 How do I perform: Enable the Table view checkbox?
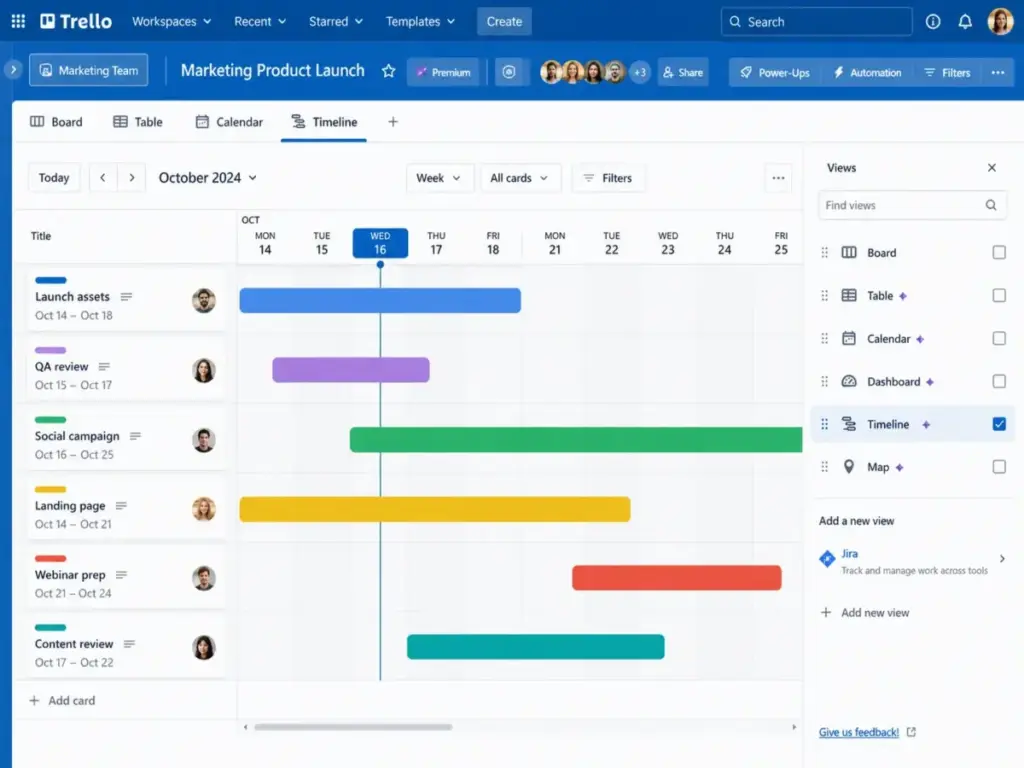(x=999, y=295)
